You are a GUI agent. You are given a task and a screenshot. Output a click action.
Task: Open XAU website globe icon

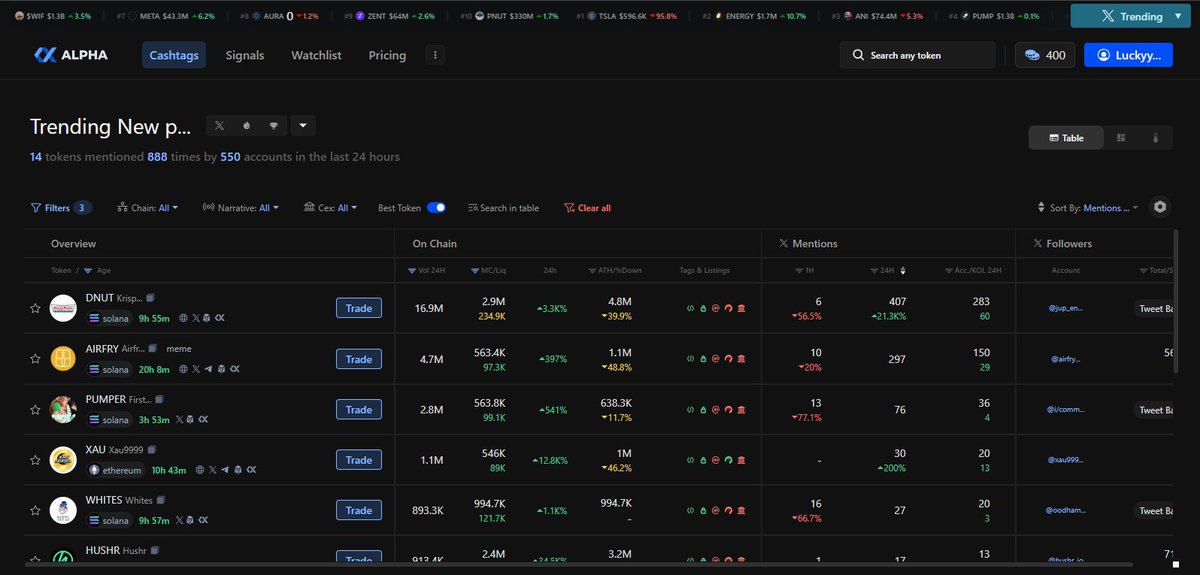point(199,470)
